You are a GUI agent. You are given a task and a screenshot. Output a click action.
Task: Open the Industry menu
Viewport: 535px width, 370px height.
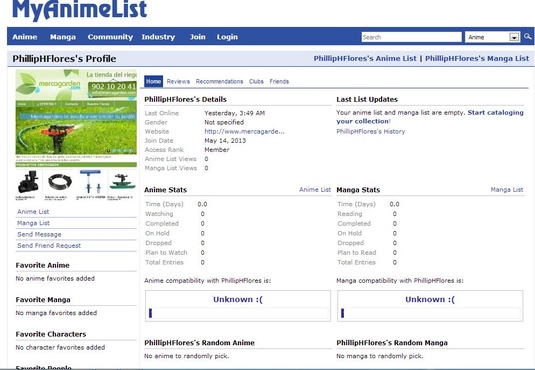coord(158,37)
